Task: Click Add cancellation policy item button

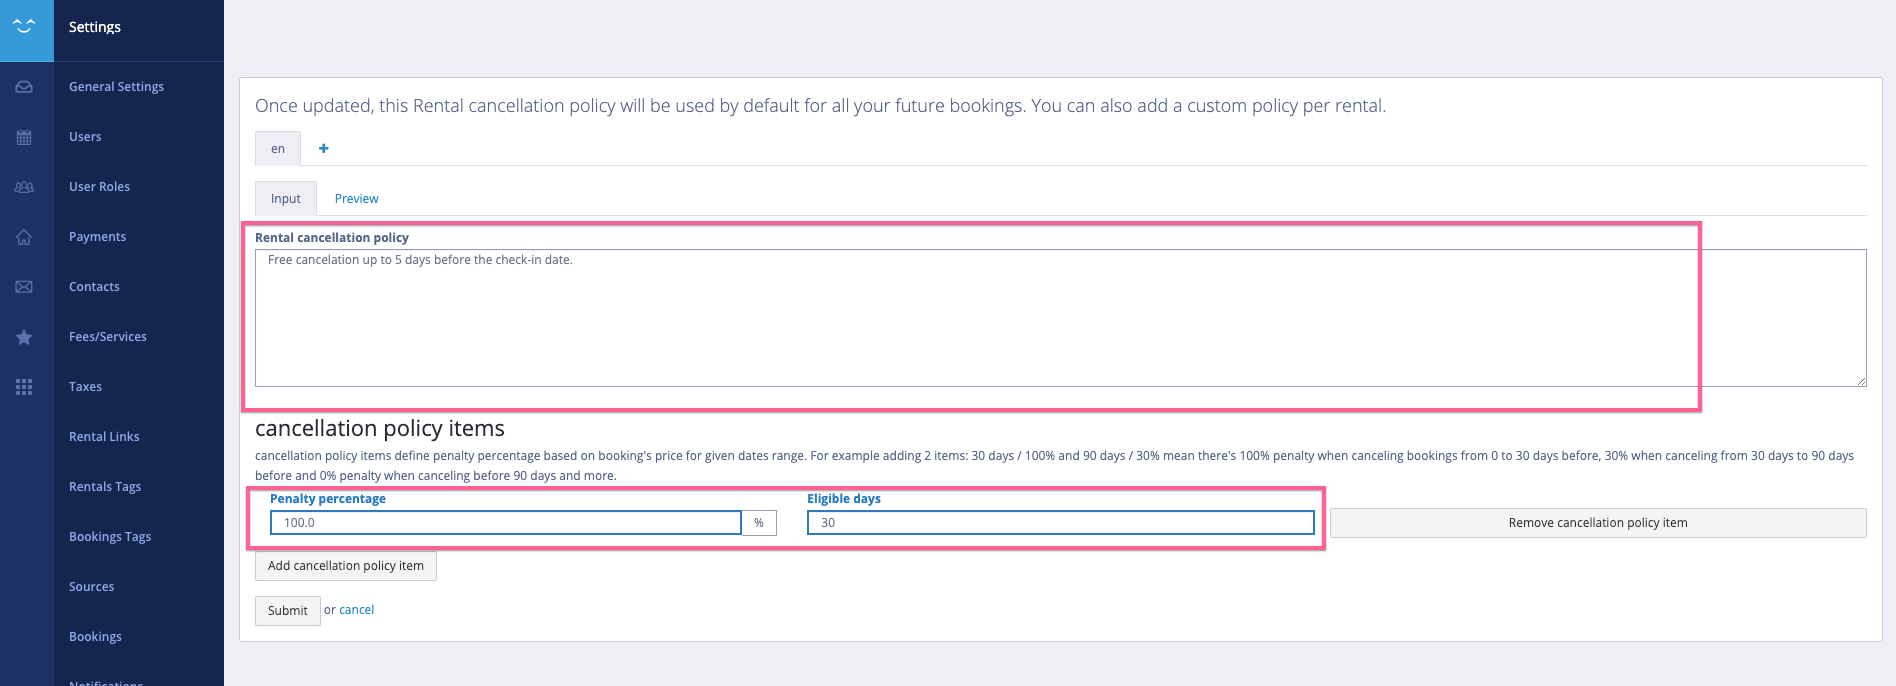Action: [x=345, y=566]
